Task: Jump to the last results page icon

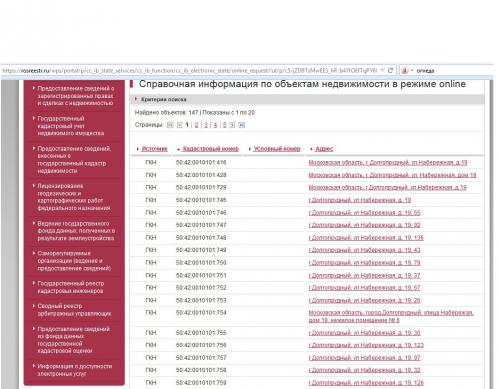Action: click(242, 125)
